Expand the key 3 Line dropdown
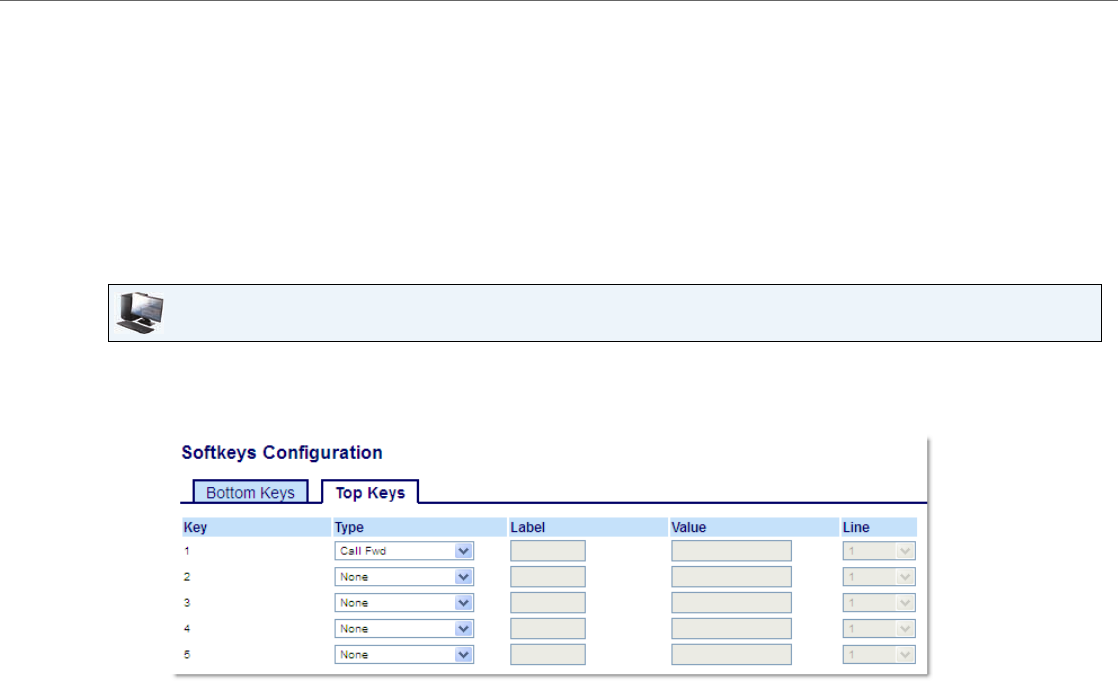This screenshot has height=681, width=1118. 879,603
